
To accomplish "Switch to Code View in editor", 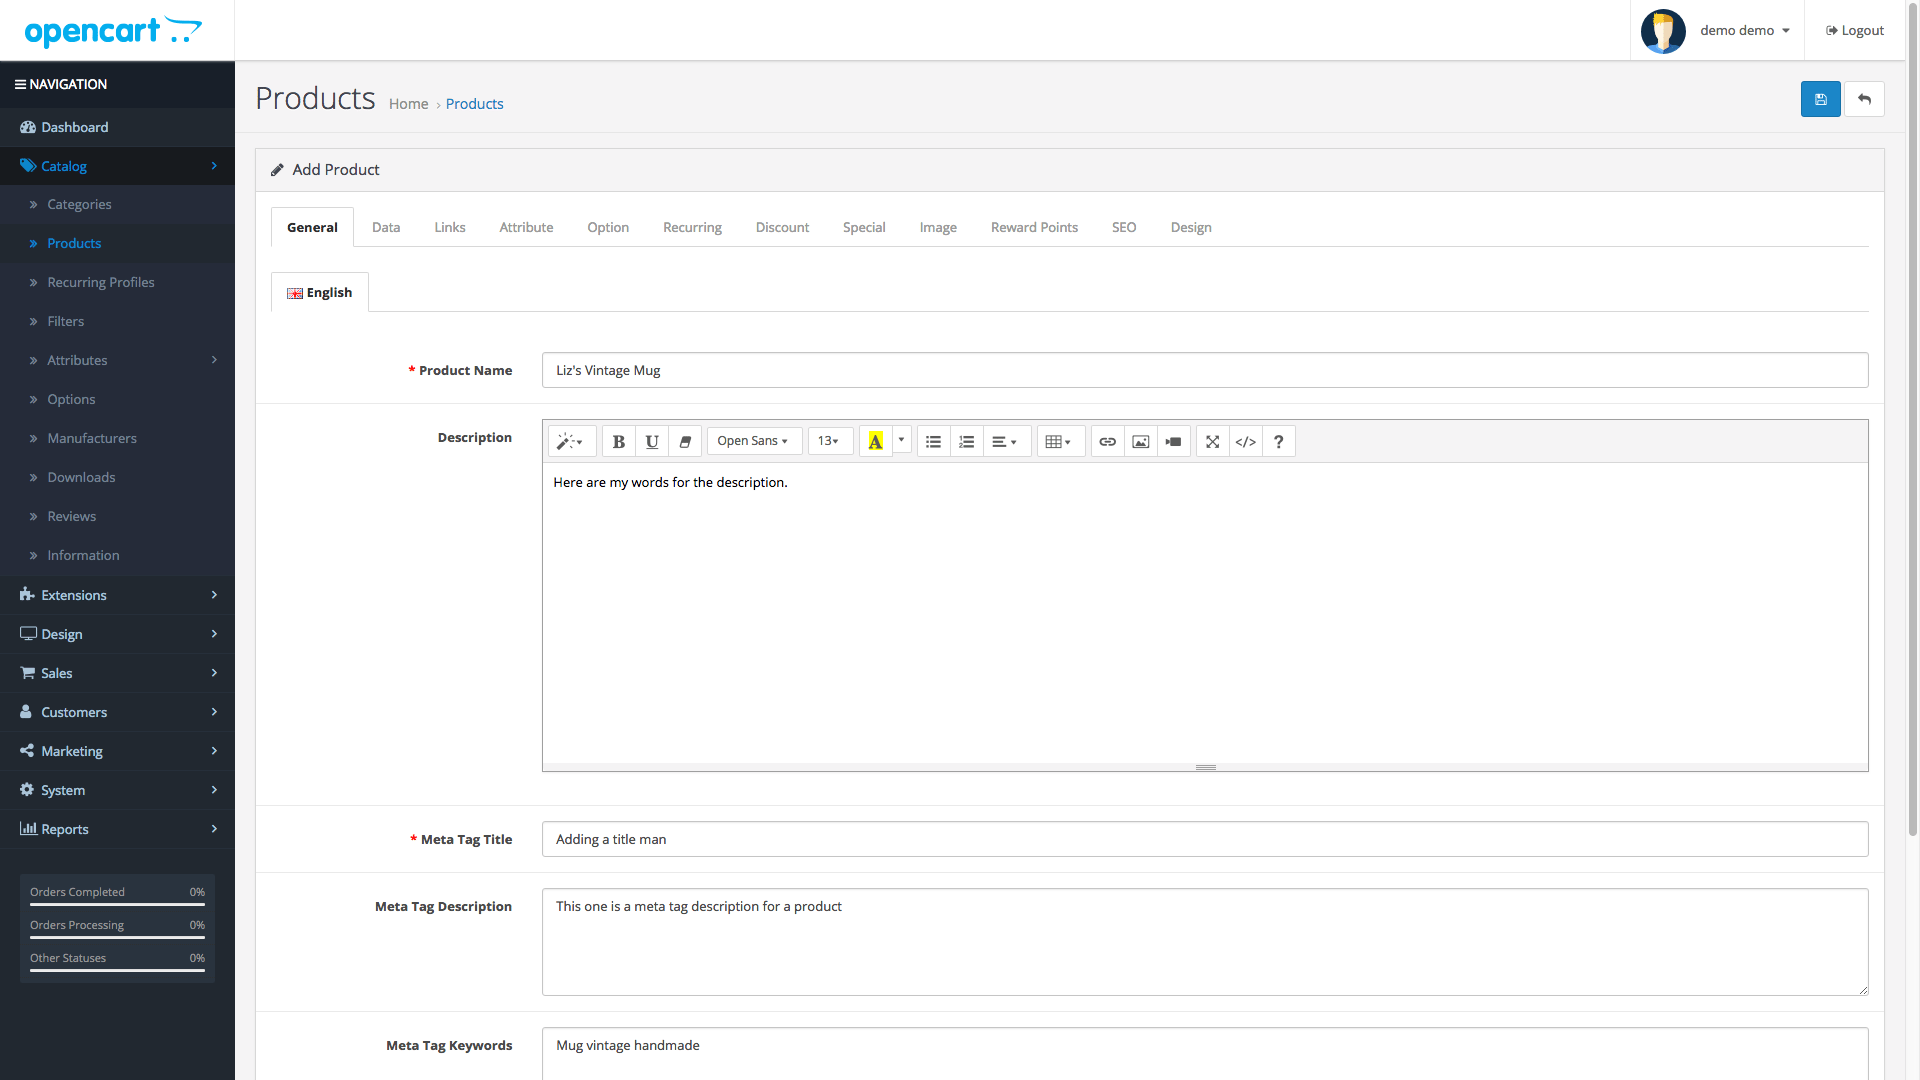I will click(x=1245, y=441).
